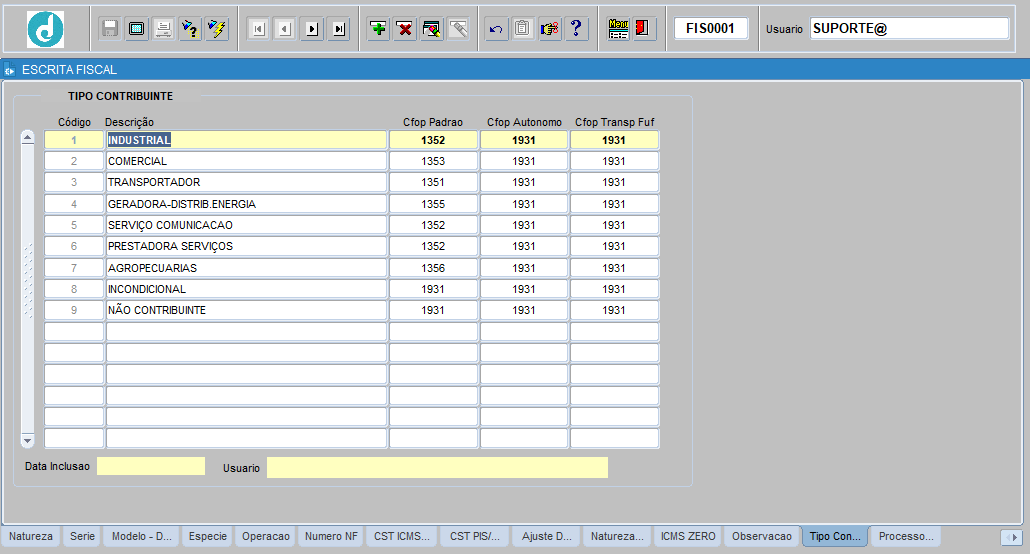The image size is (1030, 554).
Task: Open the Menu icon
Action: [x=618, y=28]
